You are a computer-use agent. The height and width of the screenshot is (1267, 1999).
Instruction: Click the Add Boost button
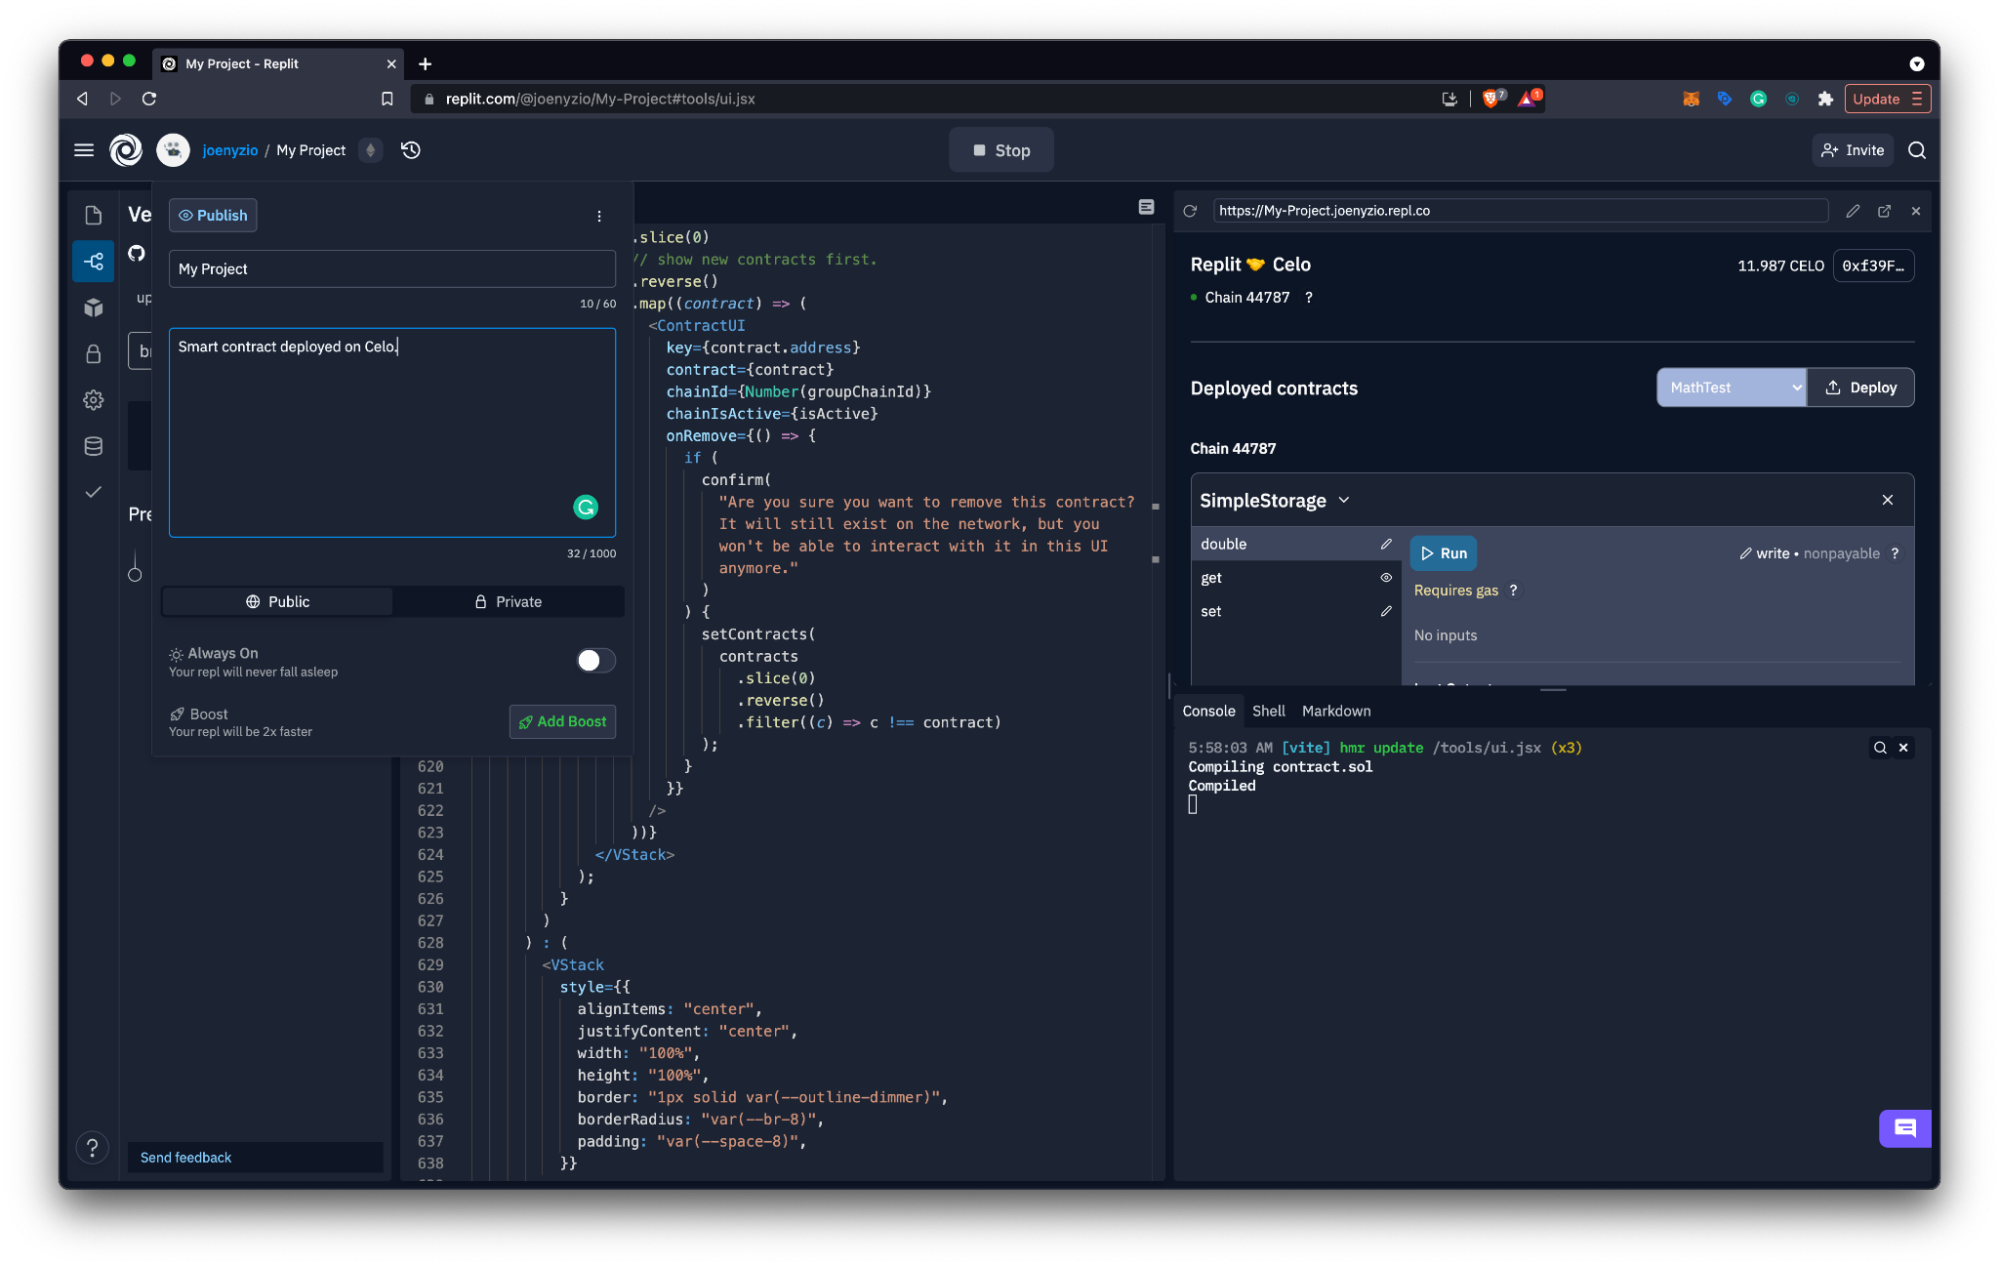[562, 722]
